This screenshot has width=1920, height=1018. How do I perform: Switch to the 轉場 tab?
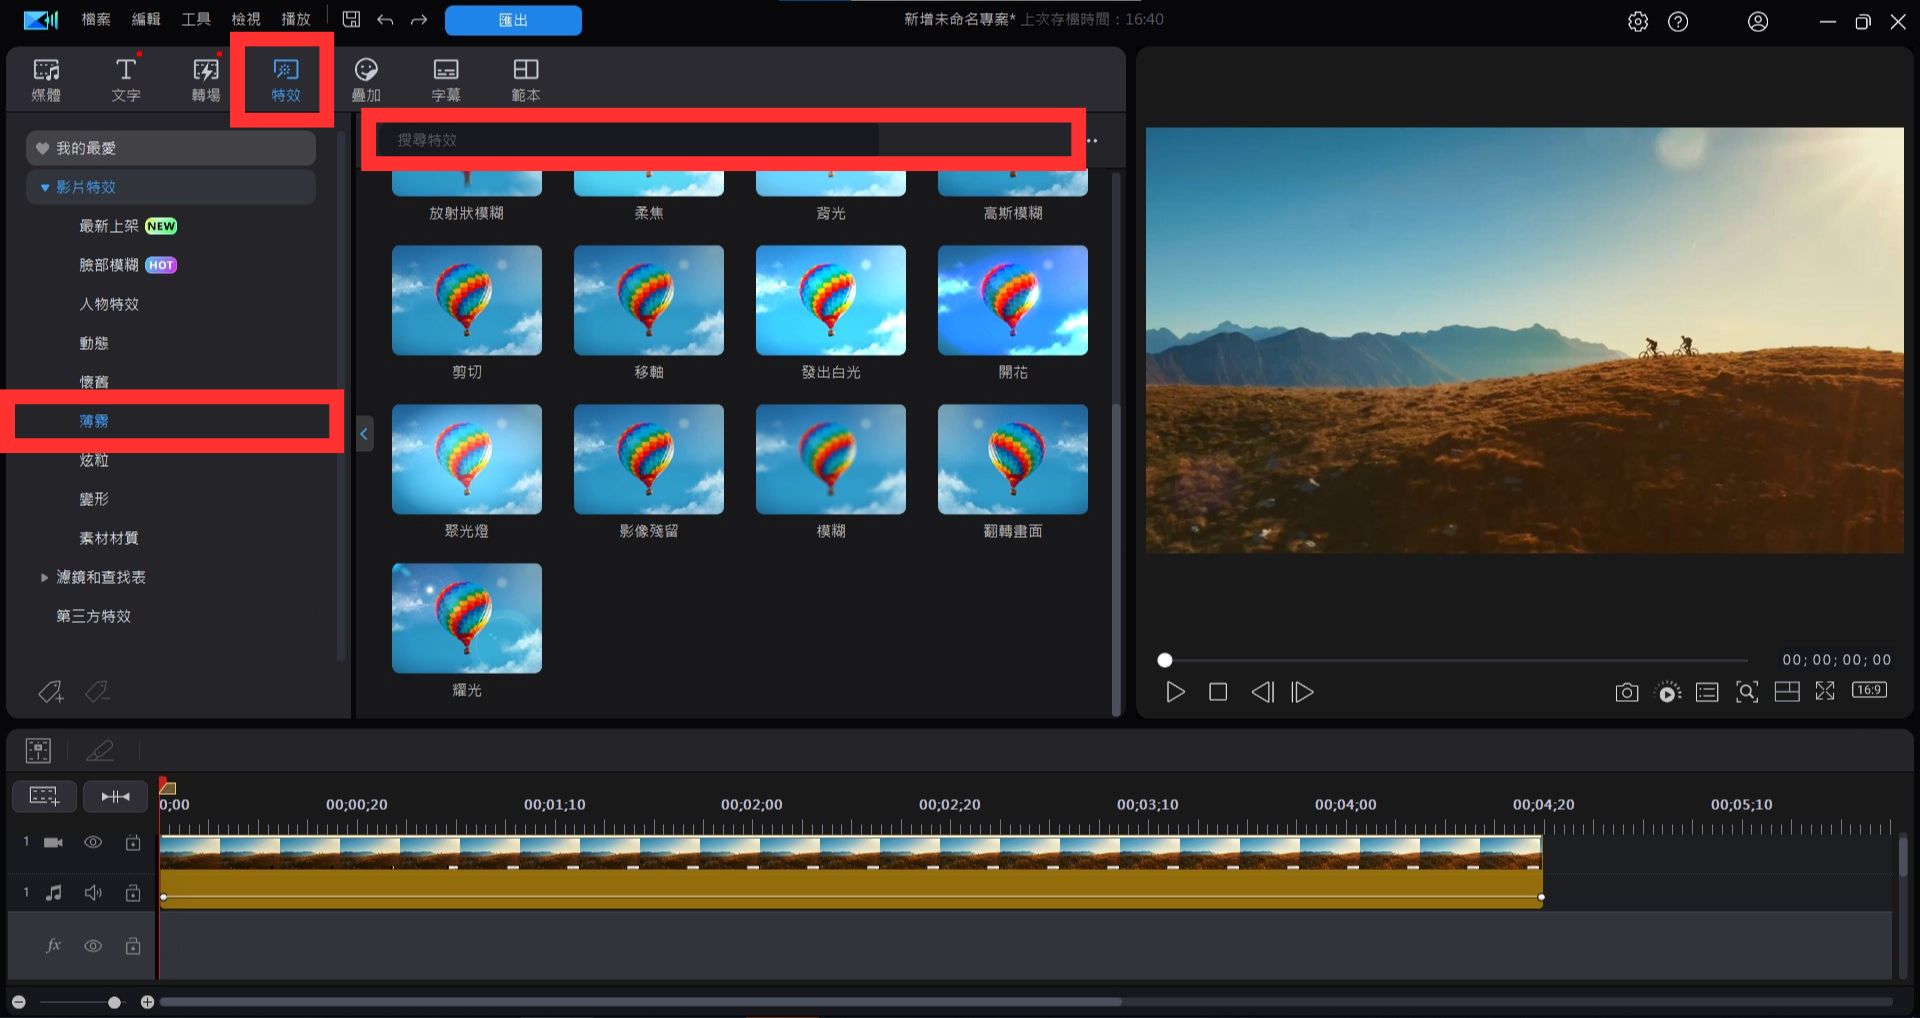click(x=206, y=78)
